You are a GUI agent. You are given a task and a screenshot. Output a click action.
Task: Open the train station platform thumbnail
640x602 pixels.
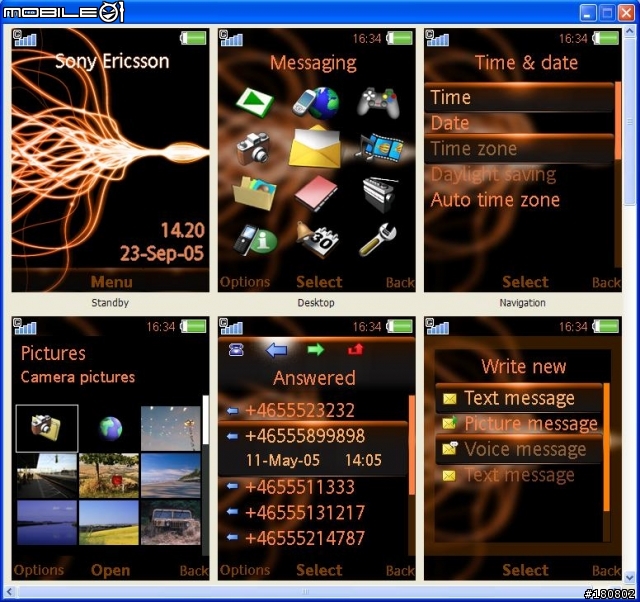(x=47, y=476)
